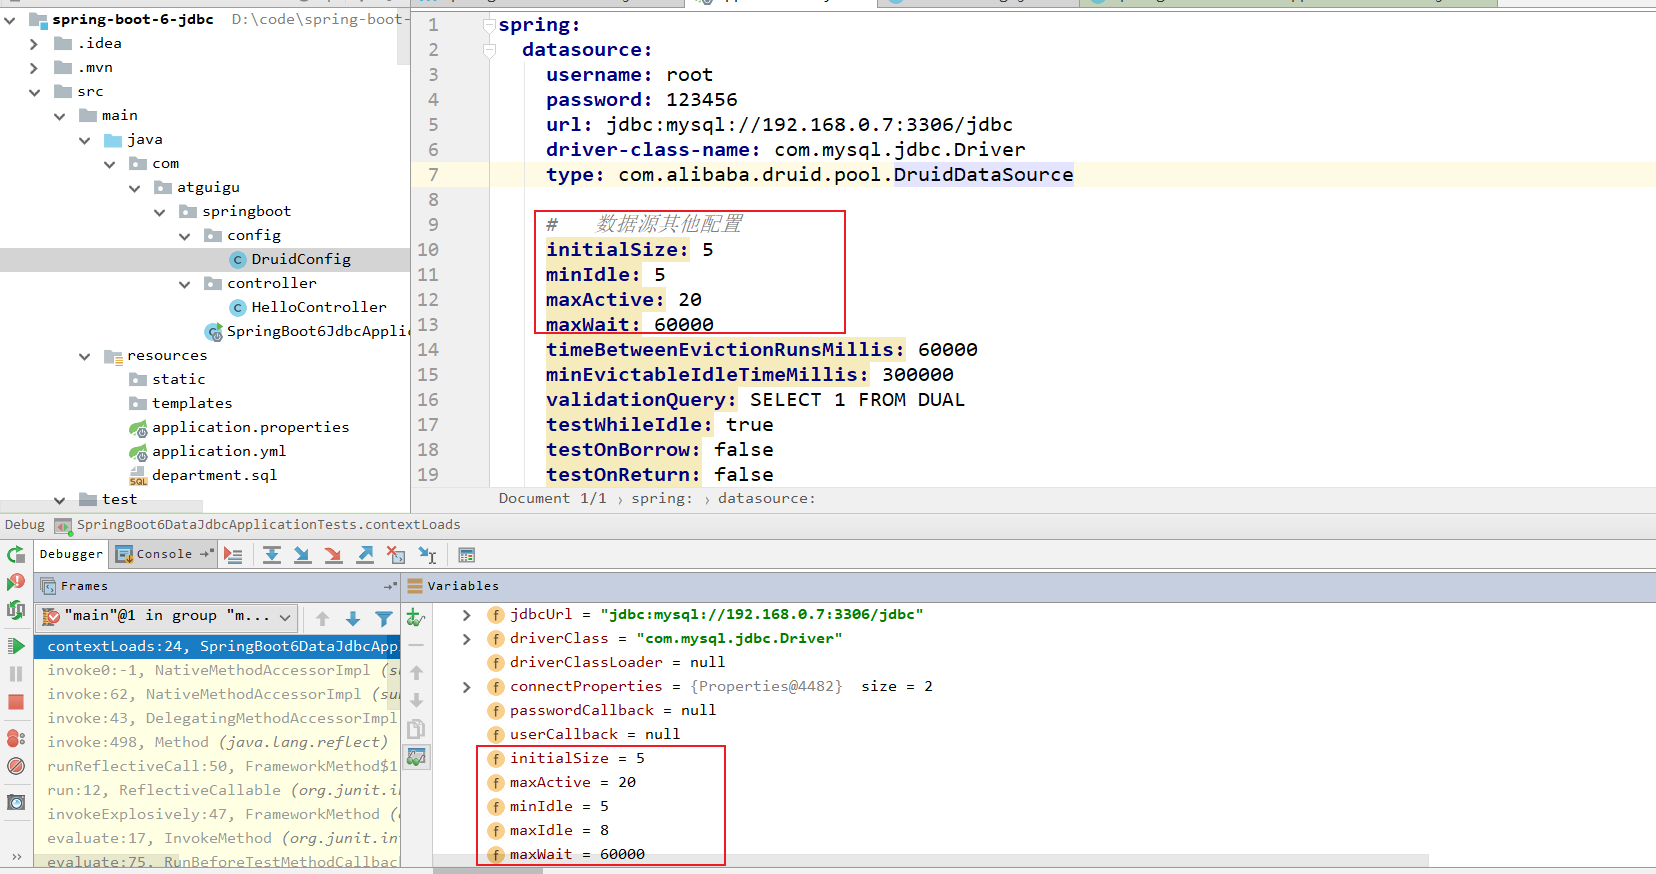1656x874 pixels.
Task: Click the SpringBoot6DataJdbcApplicationTests.contextLoads debug session tab
Action: (258, 525)
